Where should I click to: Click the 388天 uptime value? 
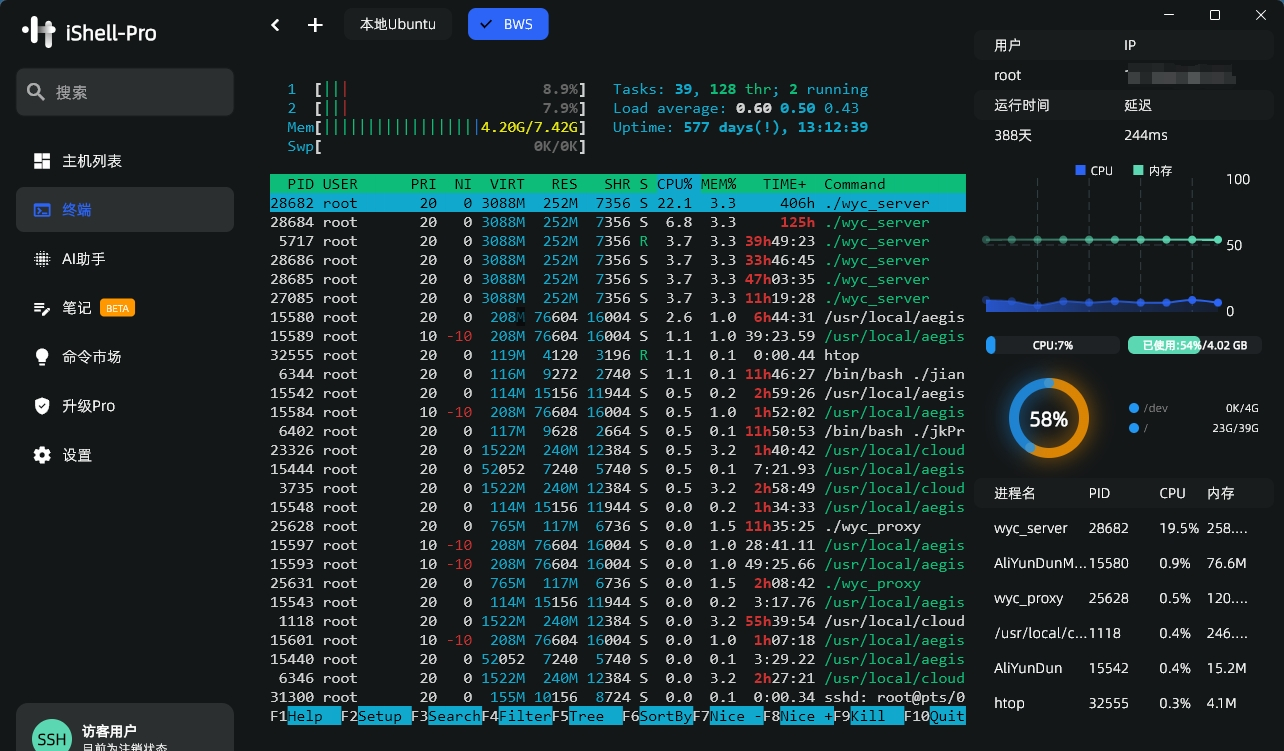pos(1013,135)
